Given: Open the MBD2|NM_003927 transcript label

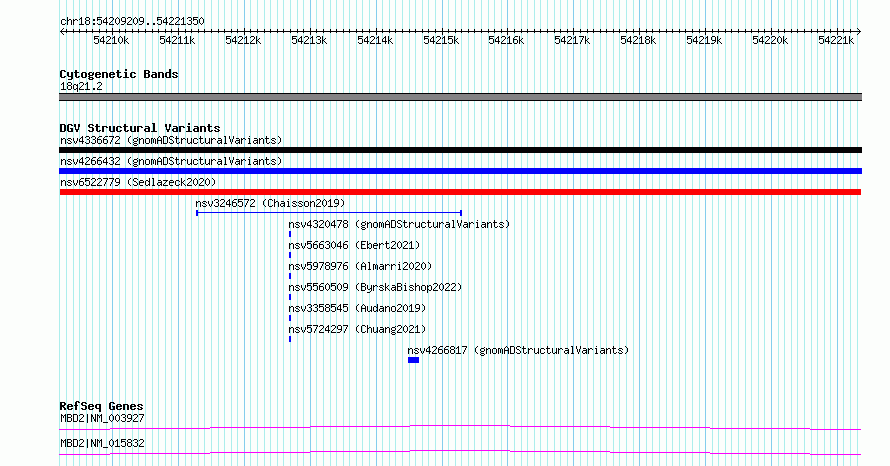Looking at the screenshot, I should (102, 418).
